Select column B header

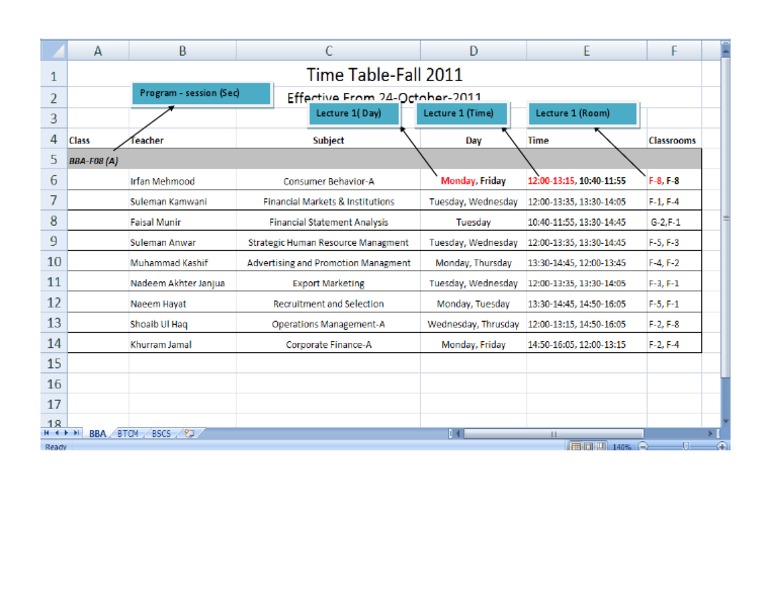tap(183, 50)
